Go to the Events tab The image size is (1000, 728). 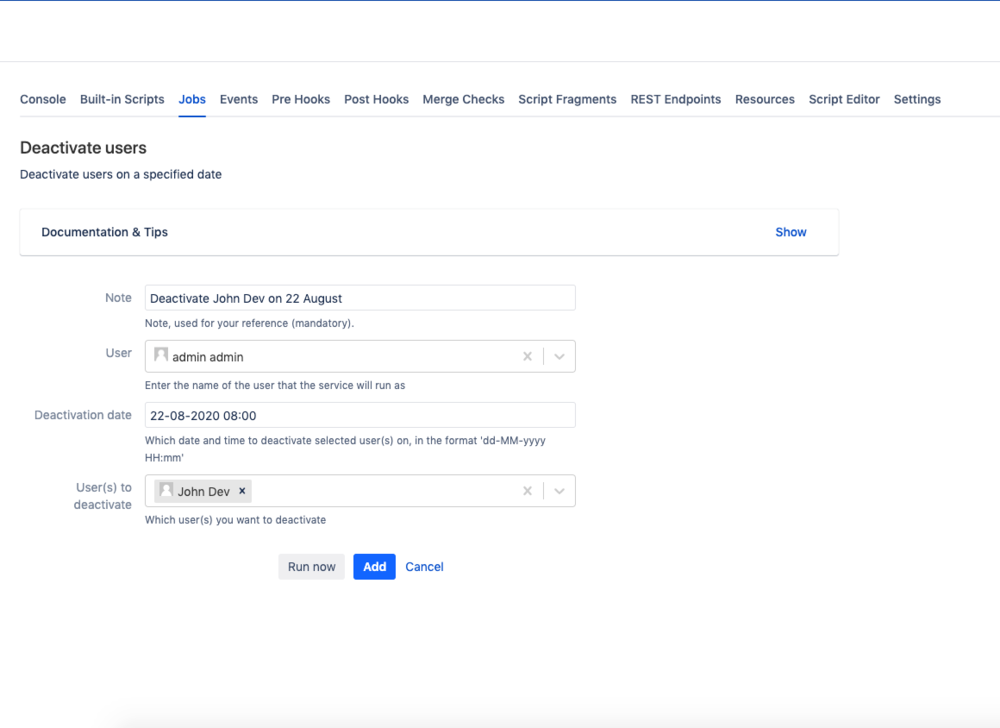[x=239, y=99]
